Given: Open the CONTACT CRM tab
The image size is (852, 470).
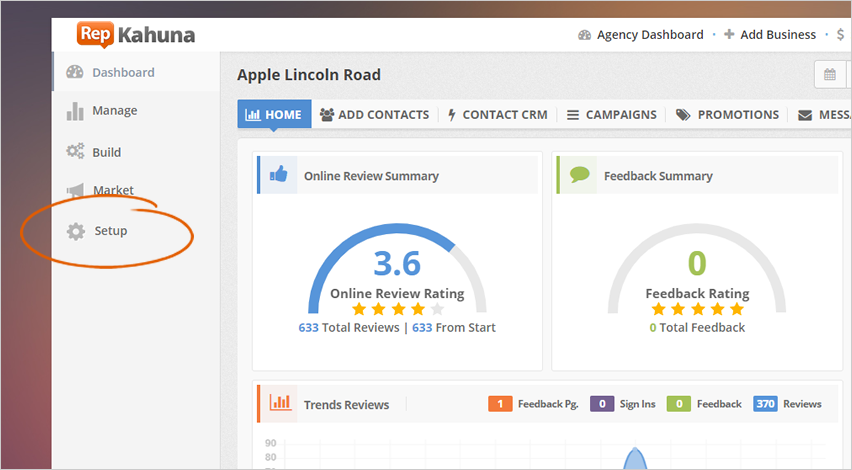Looking at the screenshot, I should click(x=497, y=115).
